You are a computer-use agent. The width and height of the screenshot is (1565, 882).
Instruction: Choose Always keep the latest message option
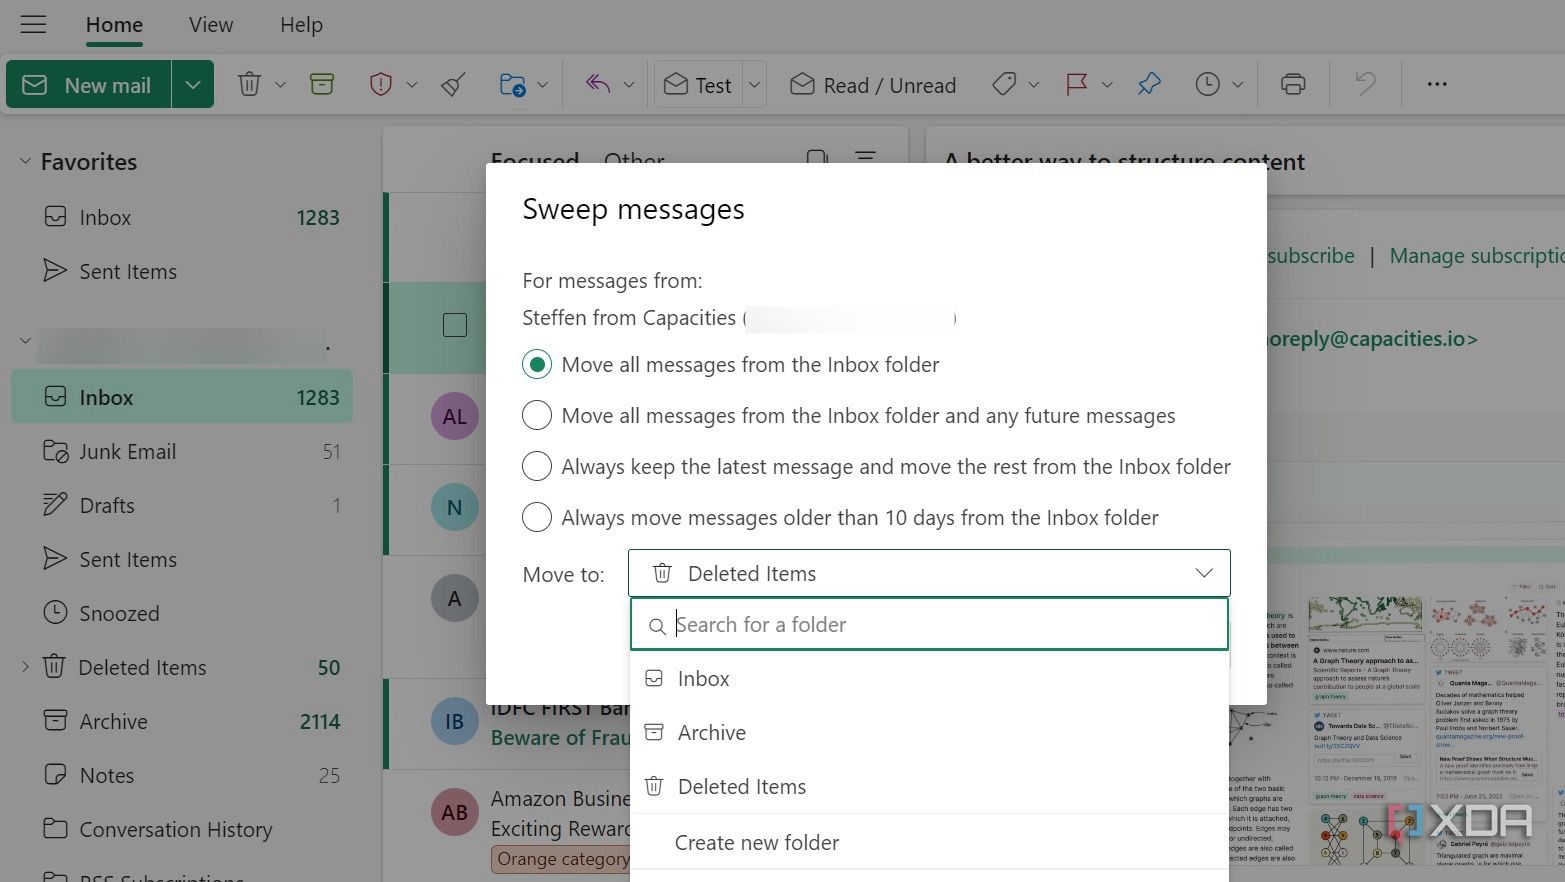pos(537,466)
